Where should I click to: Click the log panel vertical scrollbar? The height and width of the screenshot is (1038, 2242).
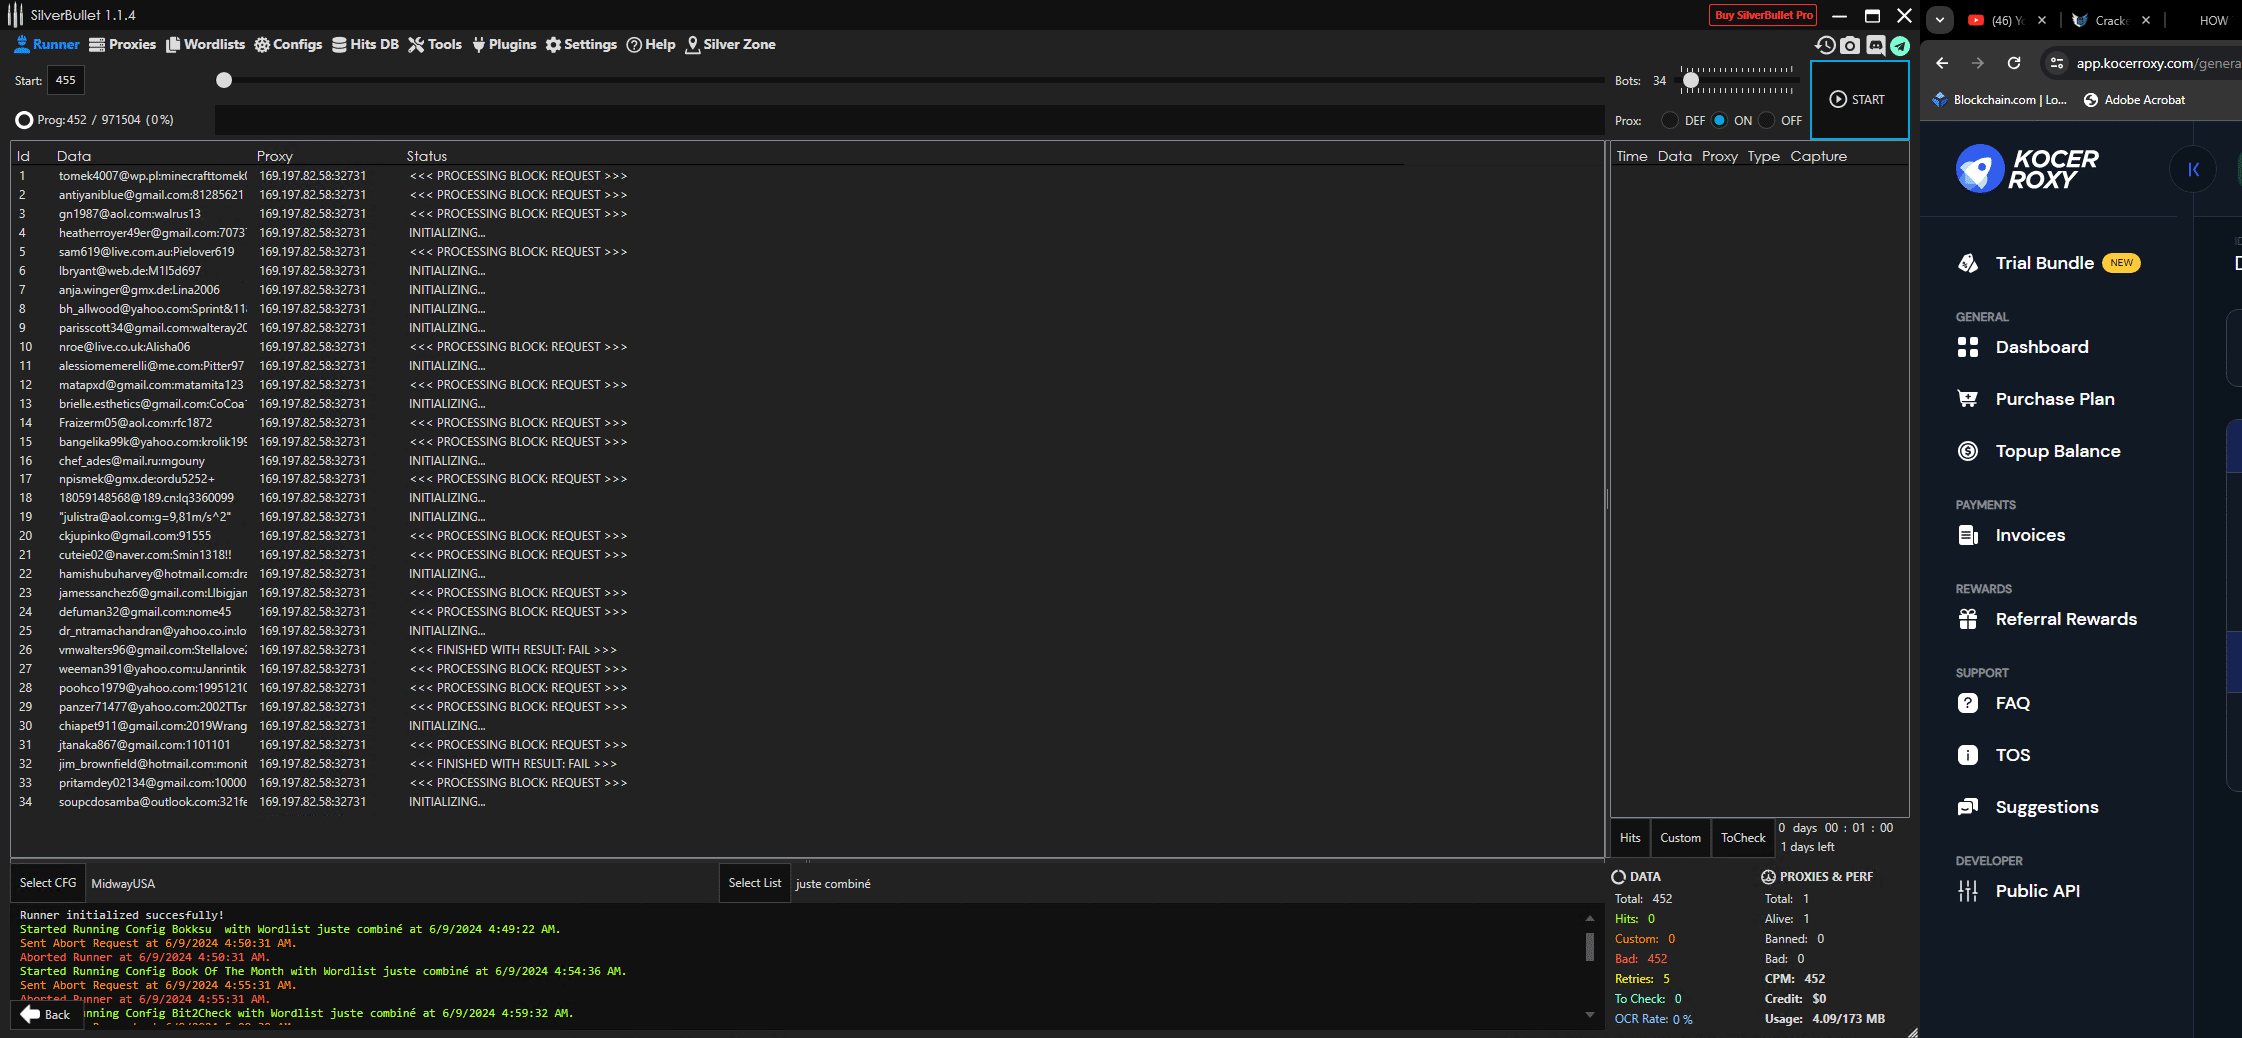click(x=1589, y=947)
